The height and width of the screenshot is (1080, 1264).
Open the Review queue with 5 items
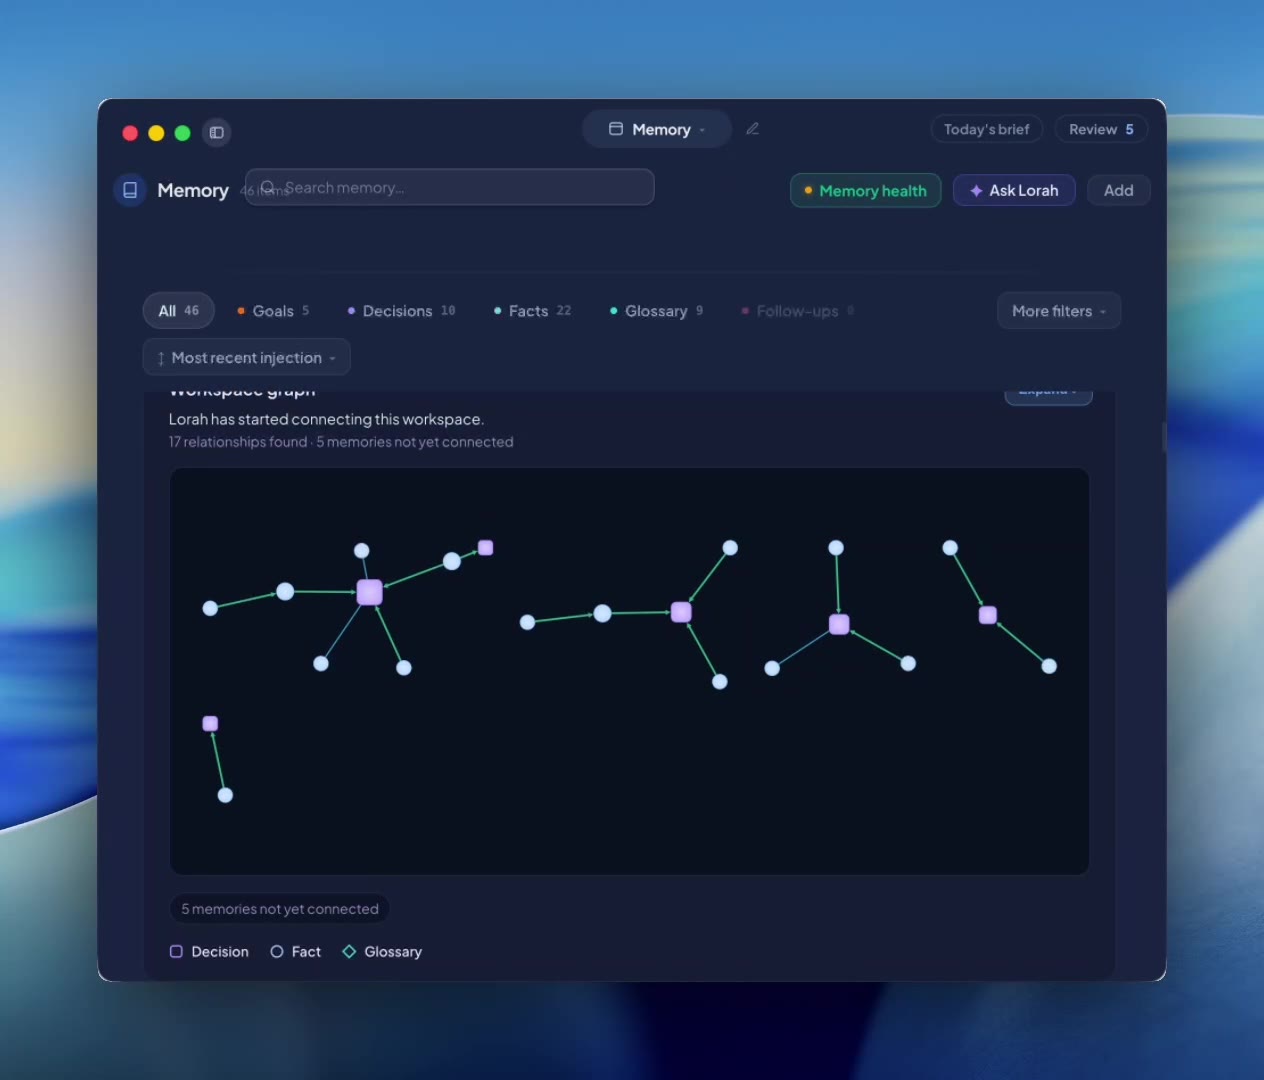(x=1101, y=129)
